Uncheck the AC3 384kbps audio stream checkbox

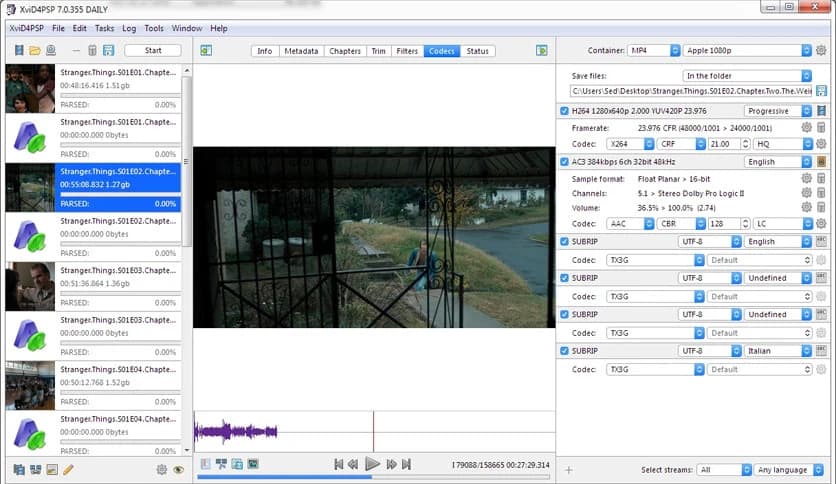click(x=564, y=162)
